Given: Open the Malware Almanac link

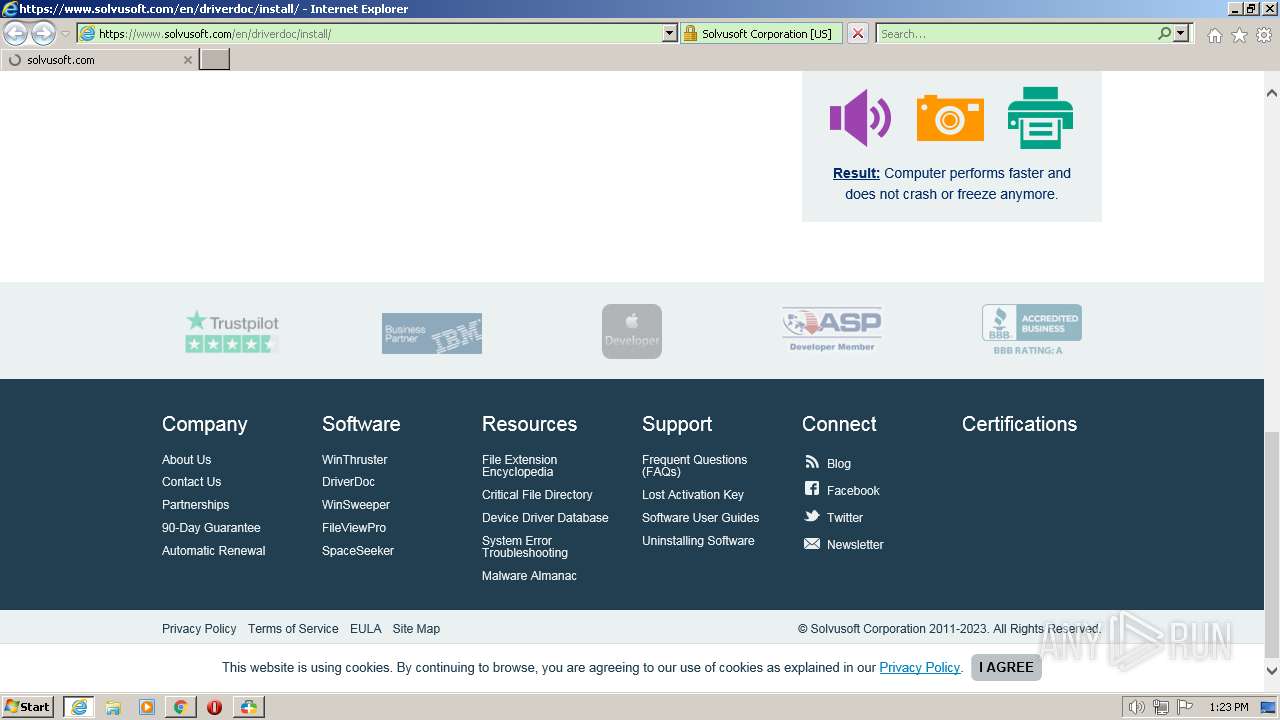Looking at the screenshot, I should 530,576.
